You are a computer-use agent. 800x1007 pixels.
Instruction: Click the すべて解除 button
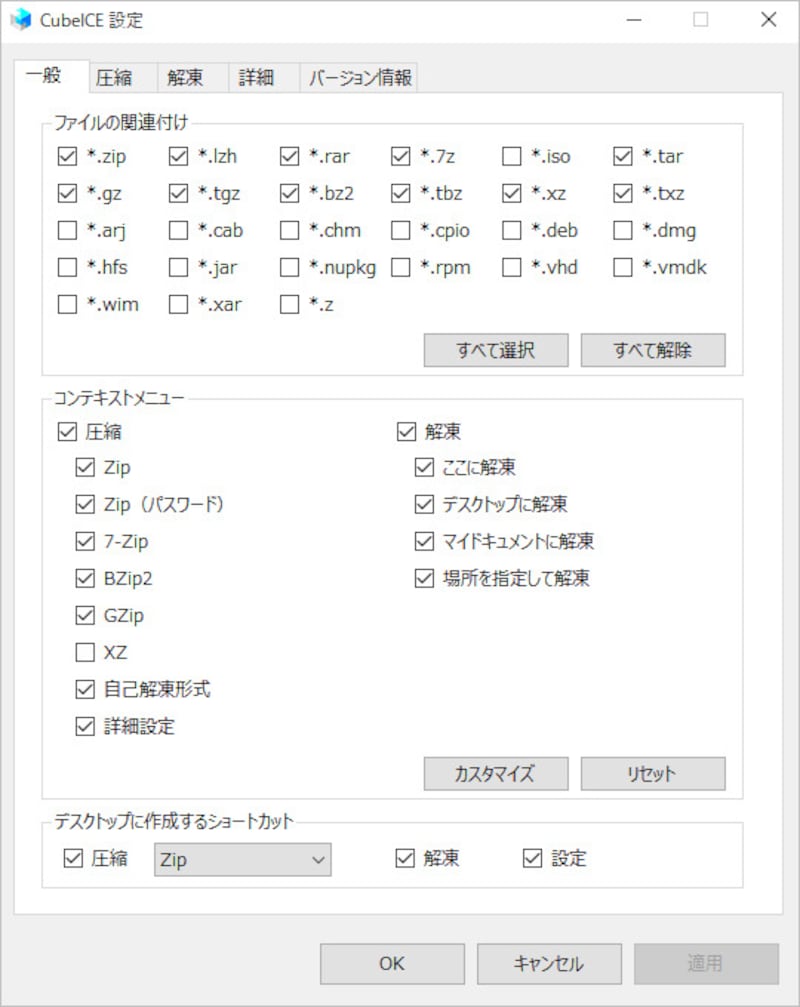pos(652,350)
